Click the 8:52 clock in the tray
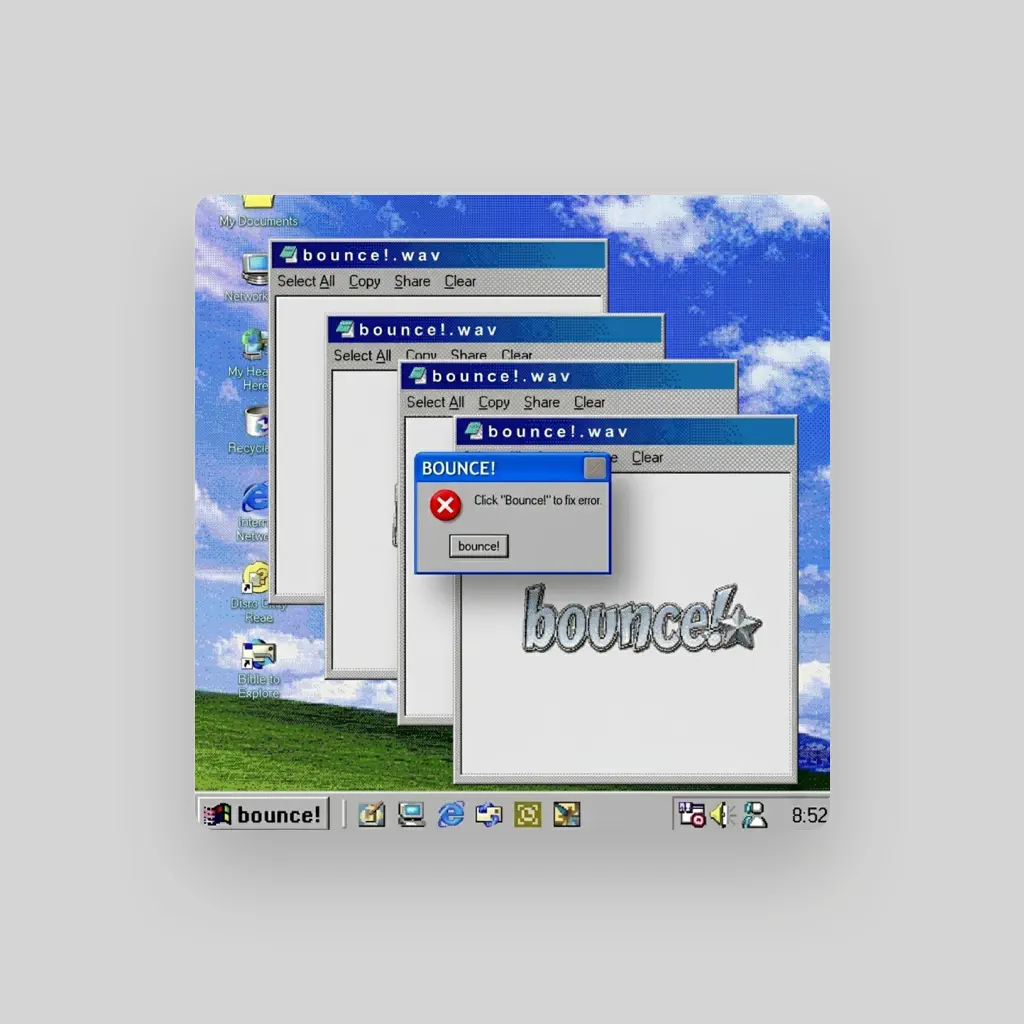Viewport: 1024px width, 1024px height. click(x=809, y=815)
